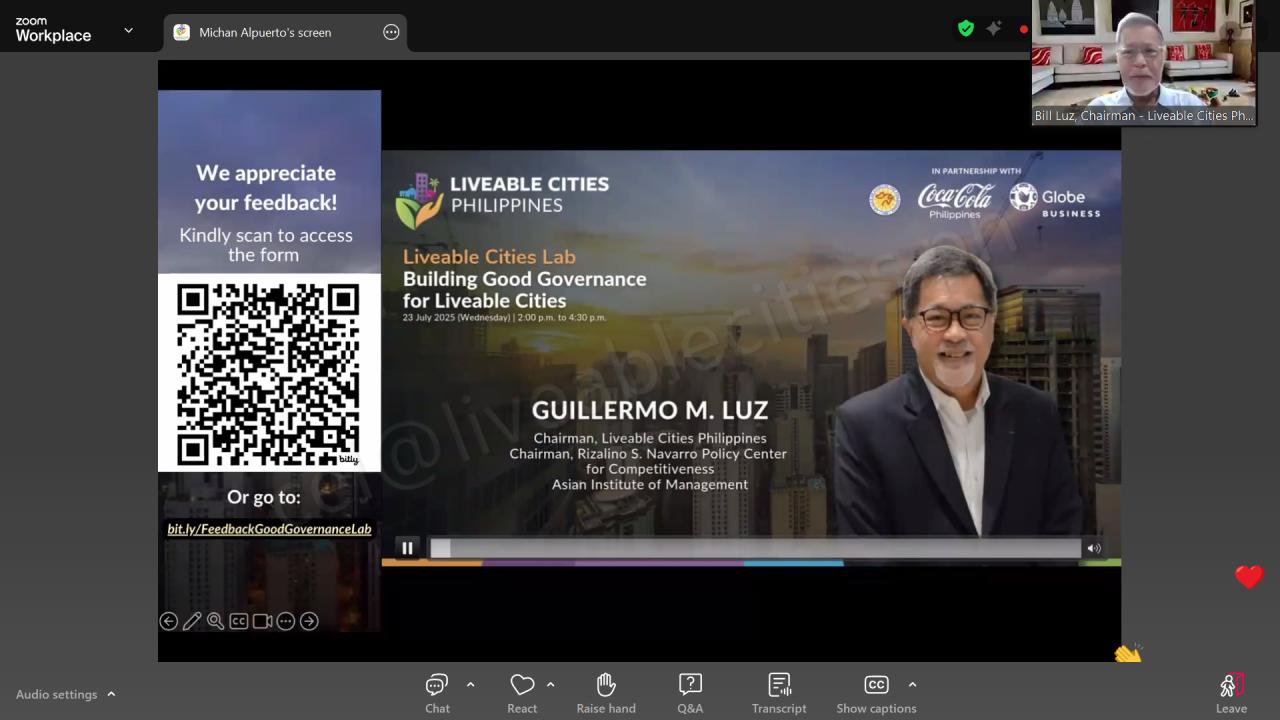Open bit.ly/FeedbackGoodGovernanceLab link
1280x720 pixels.
(x=269, y=529)
